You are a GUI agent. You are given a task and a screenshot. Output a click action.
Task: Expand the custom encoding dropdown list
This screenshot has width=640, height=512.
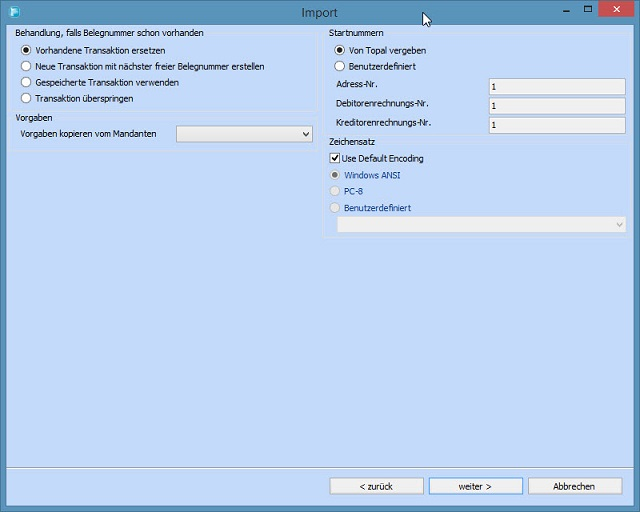[x=482, y=226]
